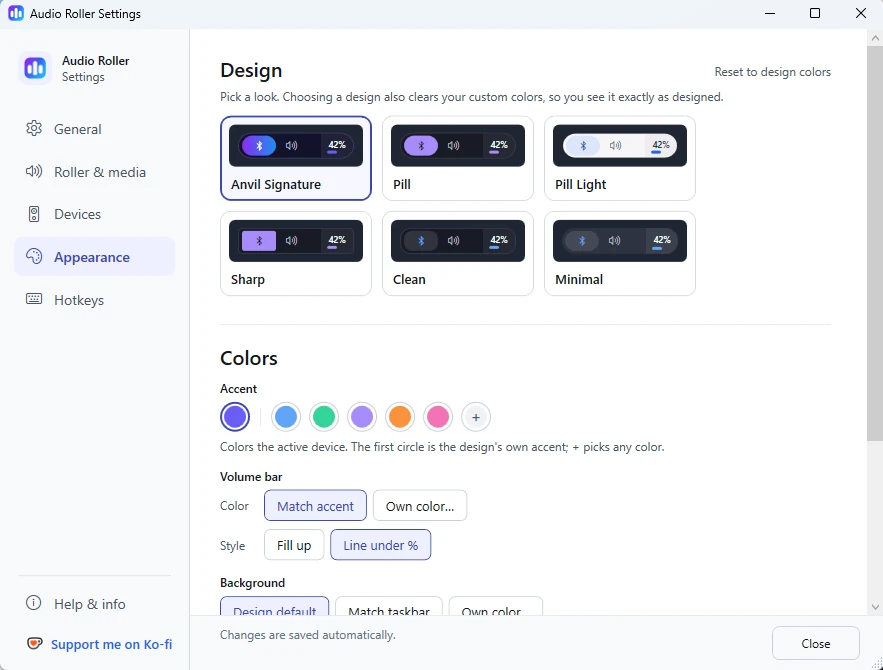Click the "Changes are saved automatically." text
The image size is (883, 670).
click(x=308, y=635)
